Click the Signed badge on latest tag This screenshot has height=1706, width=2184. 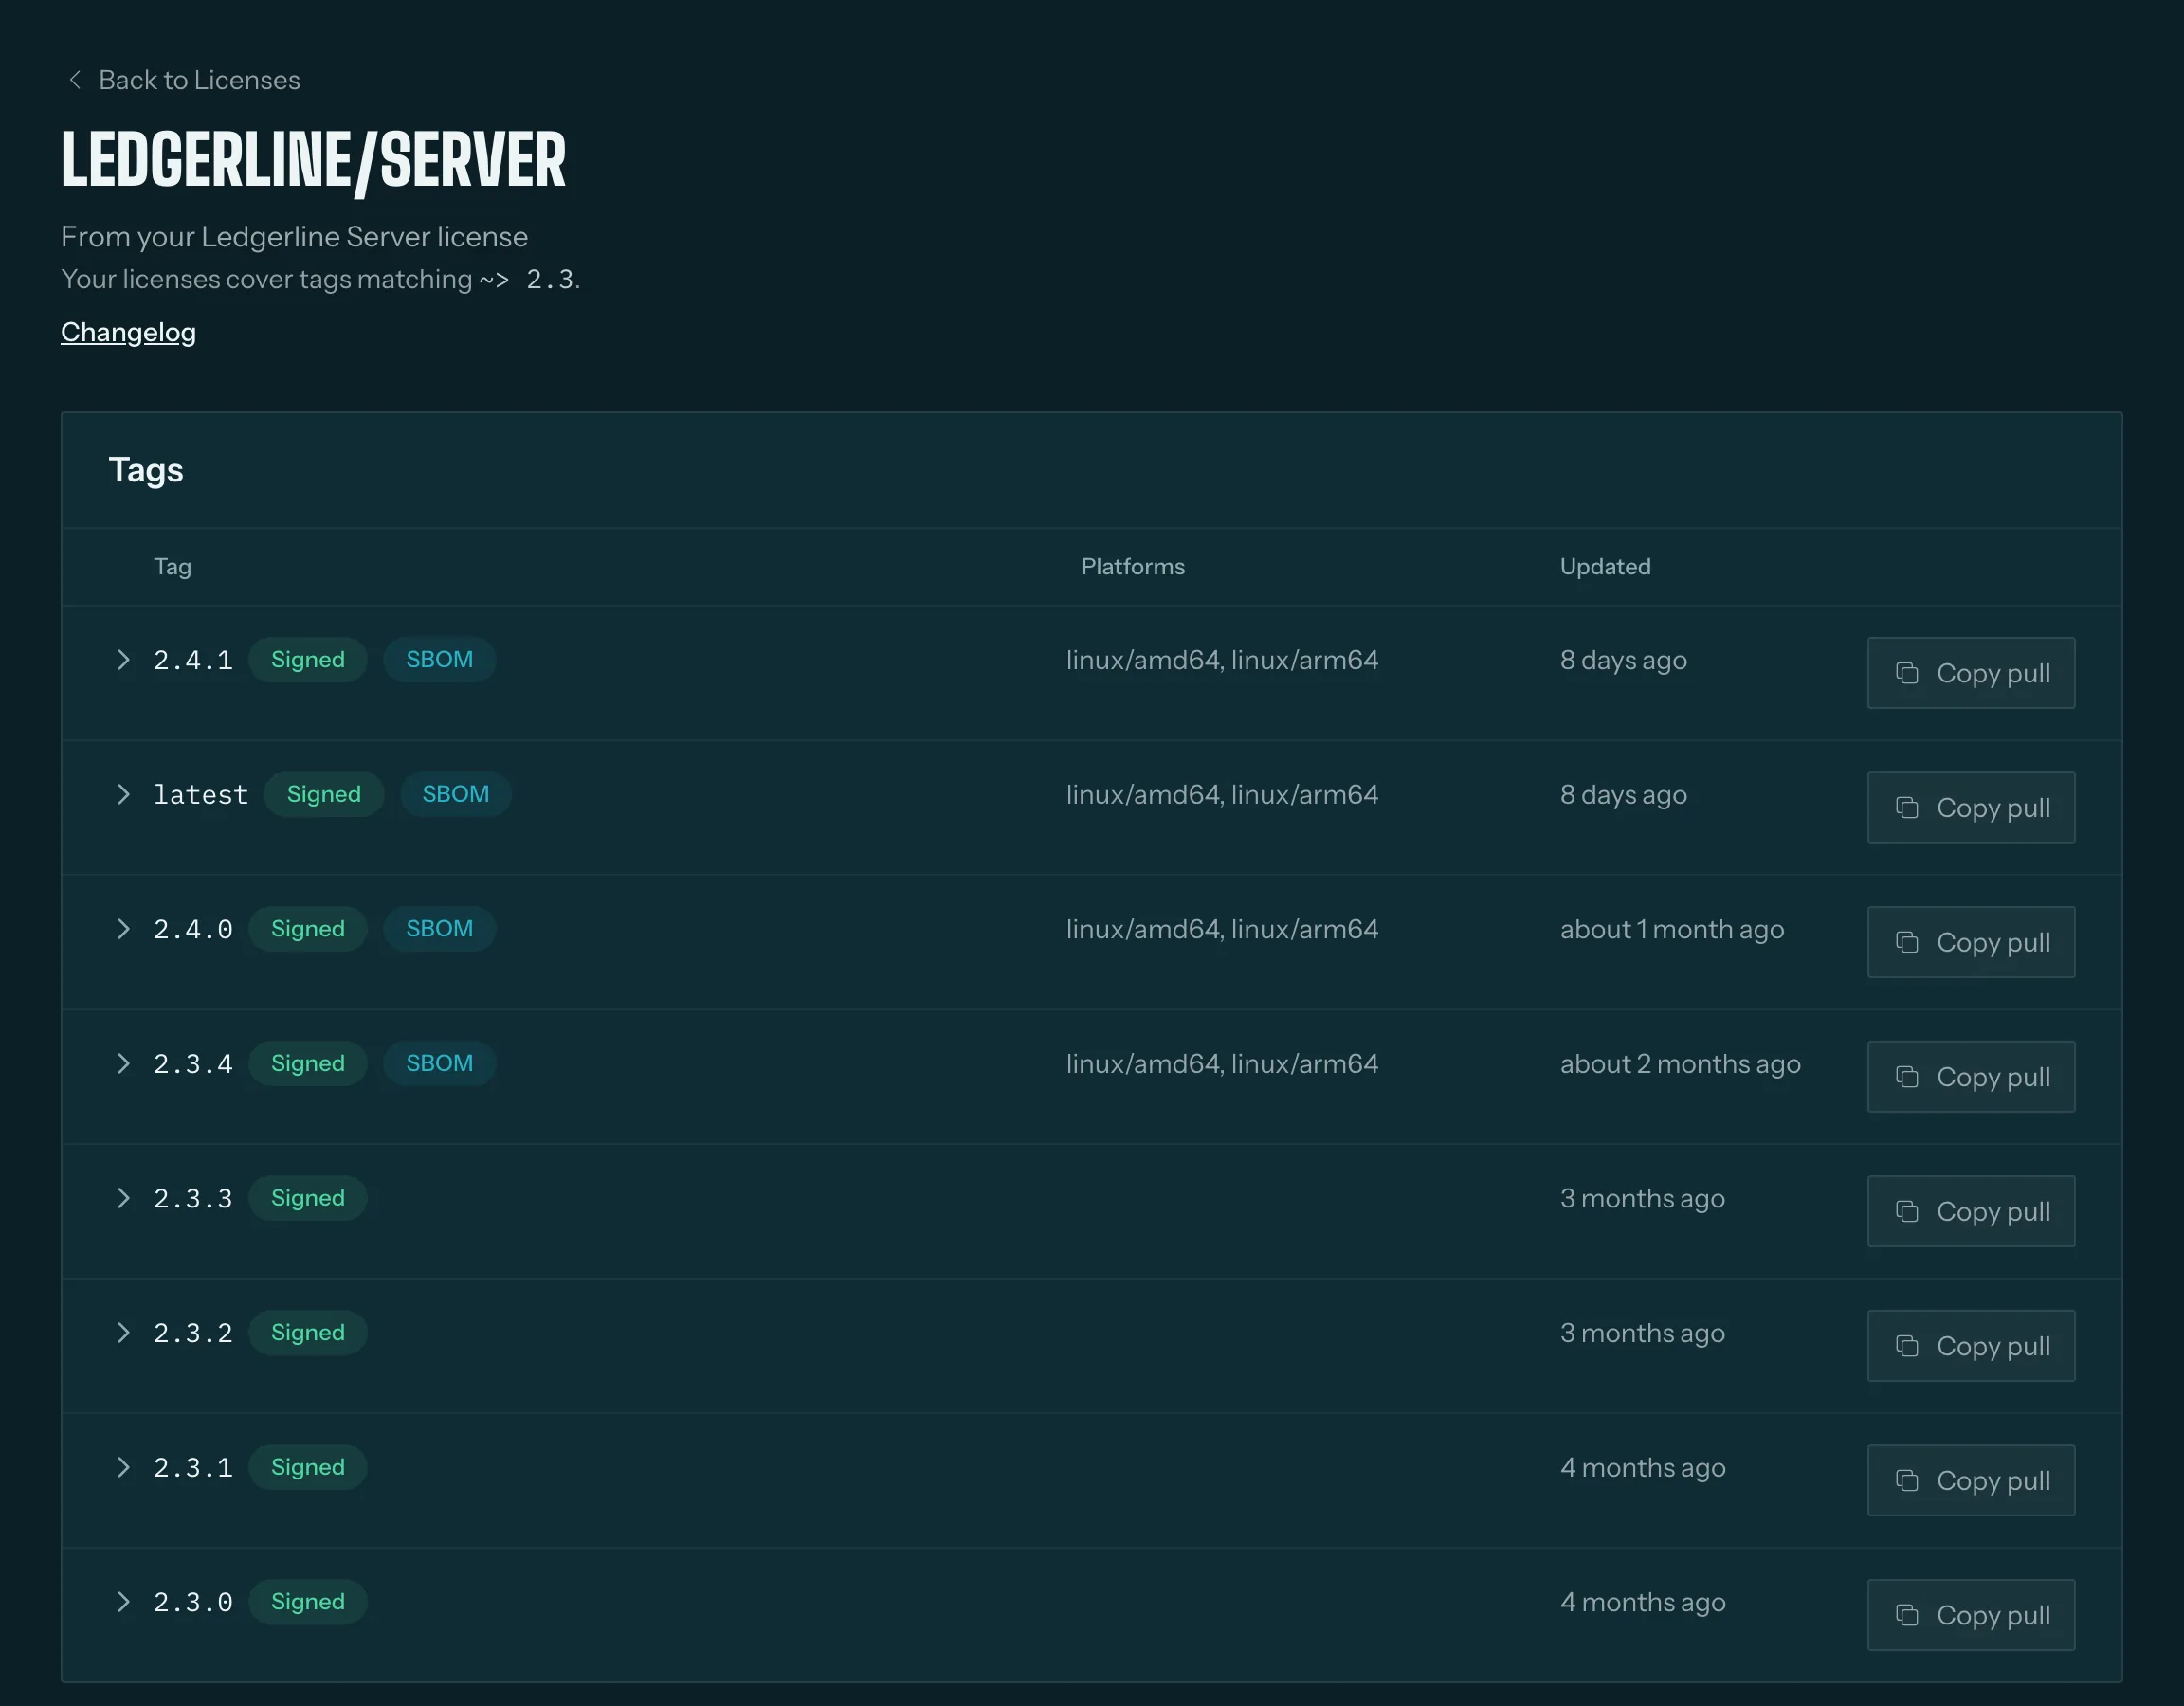324,795
